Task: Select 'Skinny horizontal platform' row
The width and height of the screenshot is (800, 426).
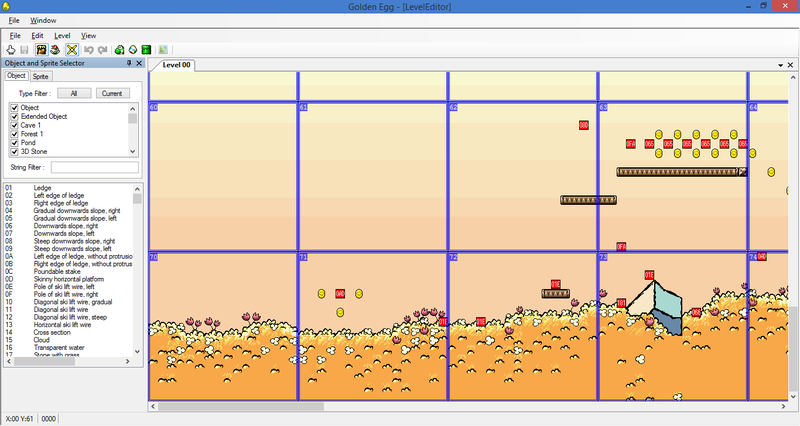Action: [x=69, y=279]
